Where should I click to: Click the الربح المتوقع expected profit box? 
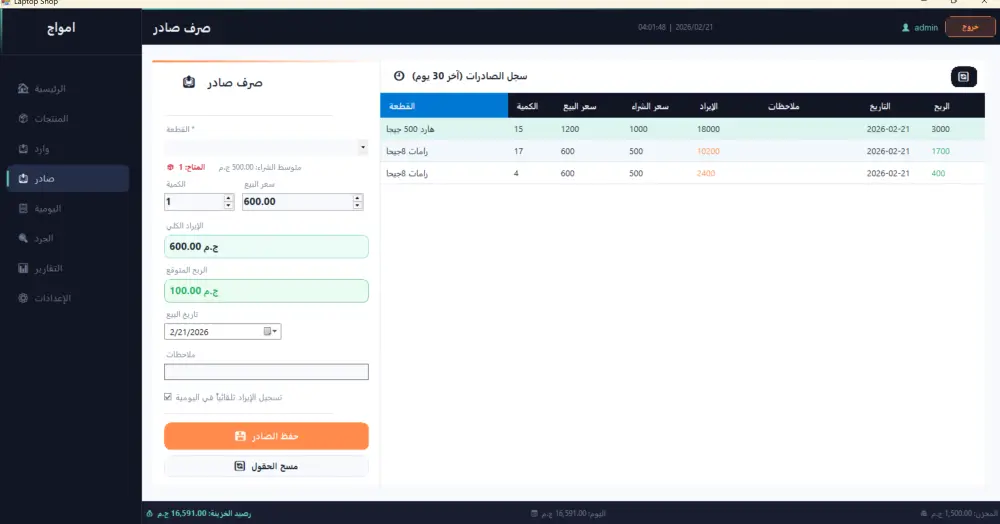[x=266, y=291]
